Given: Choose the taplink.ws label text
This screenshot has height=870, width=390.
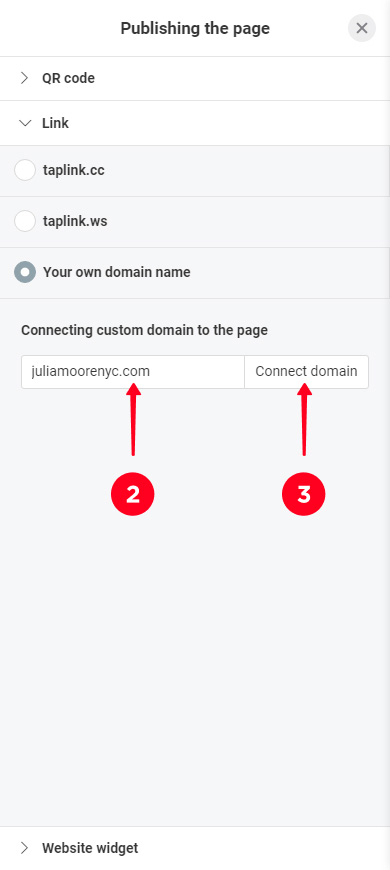Looking at the screenshot, I should [x=75, y=221].
